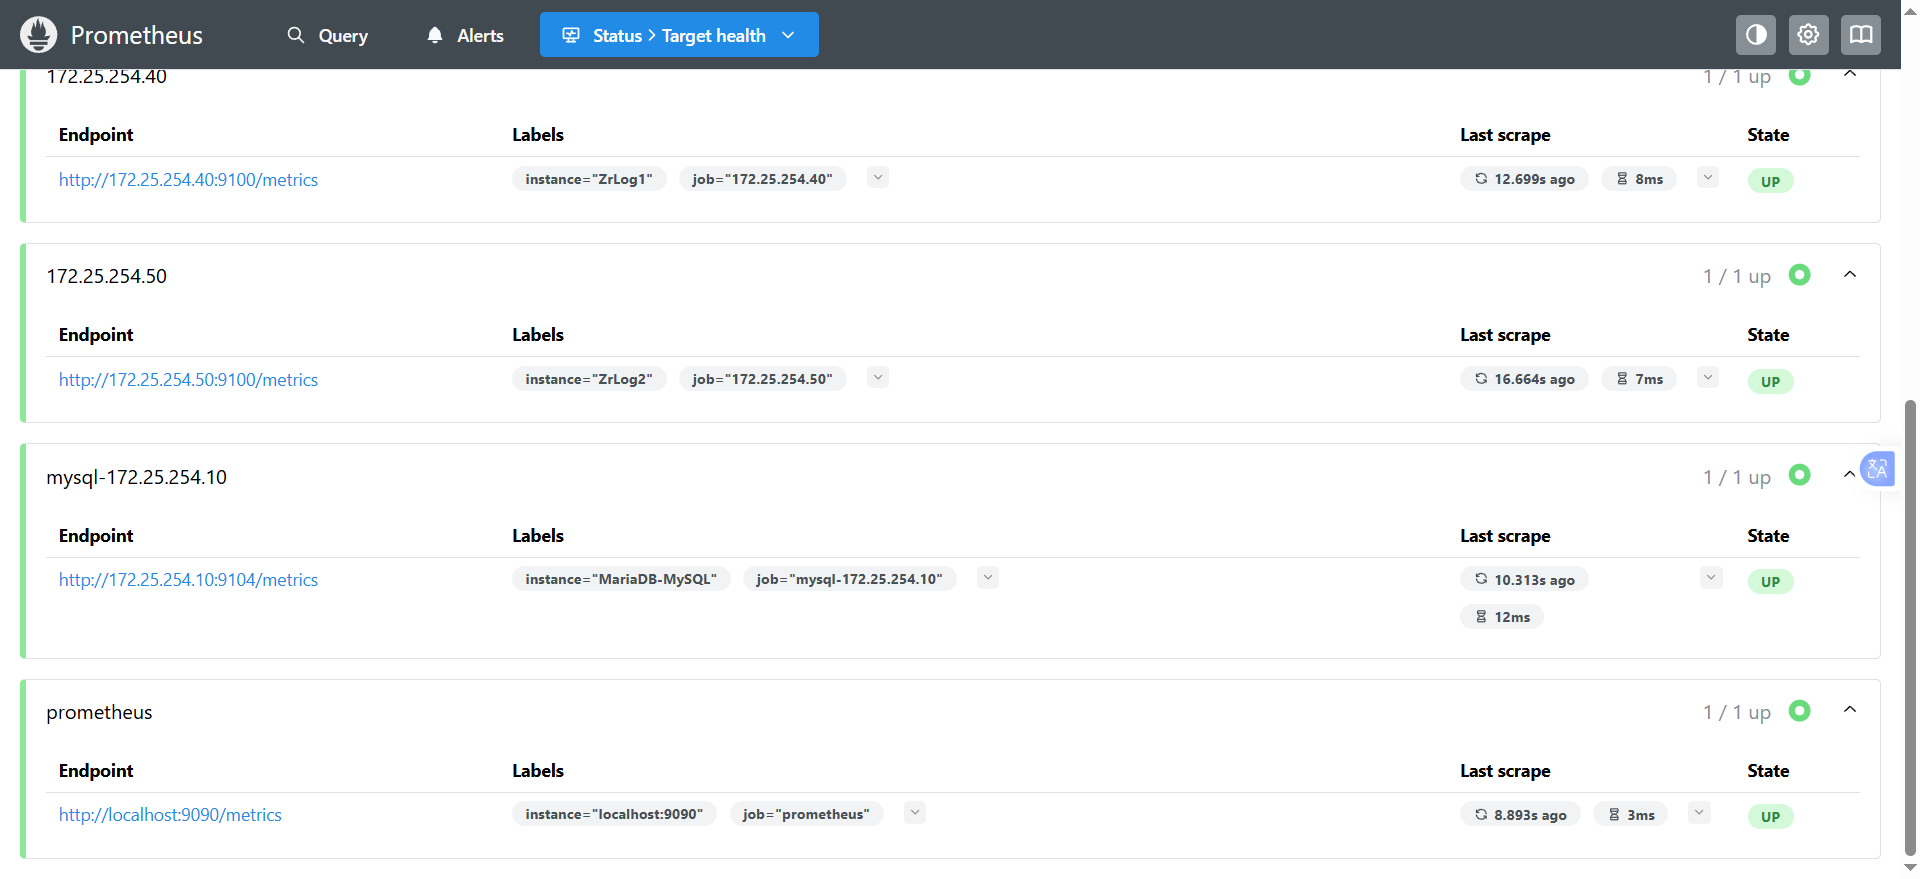The height and width of the screenshot is (879, 1920).
Task: Click UP state badge for ZrLog1
Action: [x=1770, y=181]
